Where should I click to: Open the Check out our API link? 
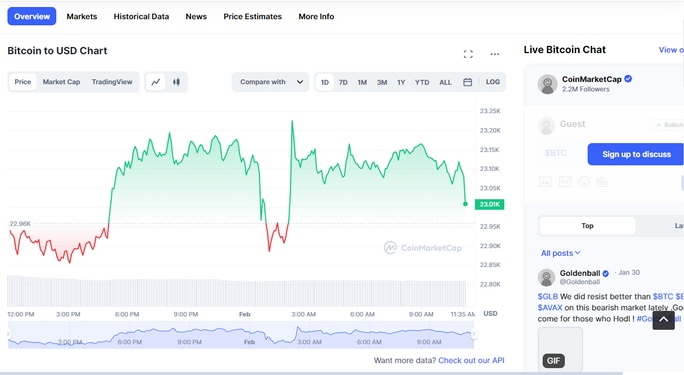point(471,360)
